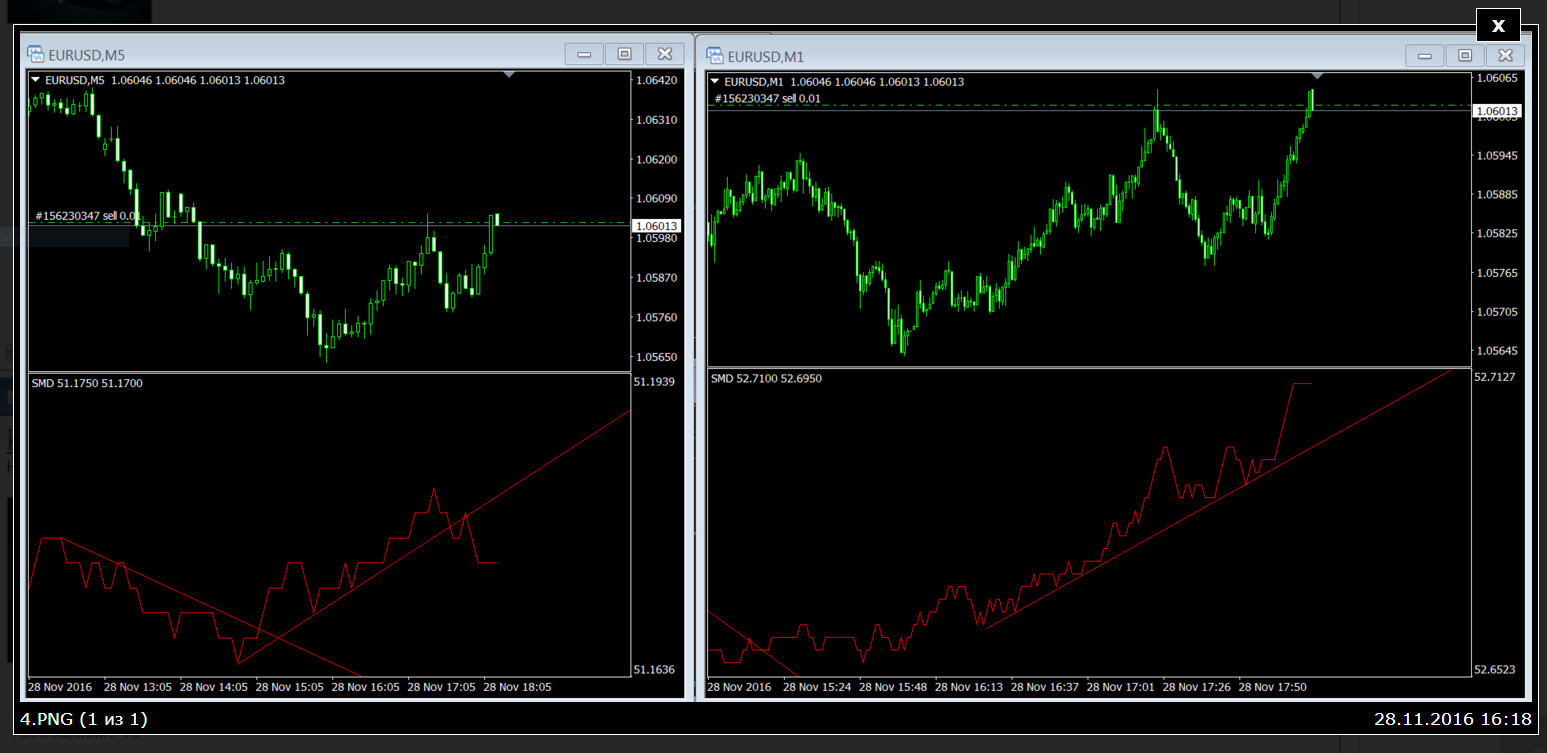The image size is (1547, 753).
Task: Click the 28 Nov 15:24 time label
Action: [x=817, y=688]
